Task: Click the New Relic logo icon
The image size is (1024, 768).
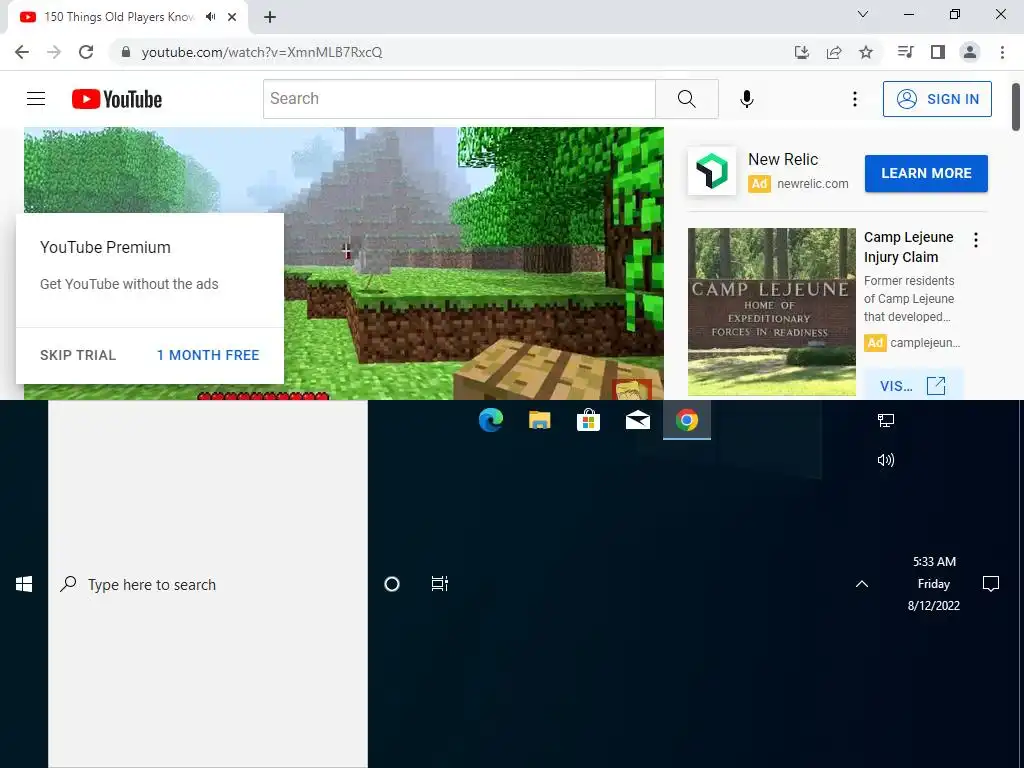Action: [x=712, y=172]
